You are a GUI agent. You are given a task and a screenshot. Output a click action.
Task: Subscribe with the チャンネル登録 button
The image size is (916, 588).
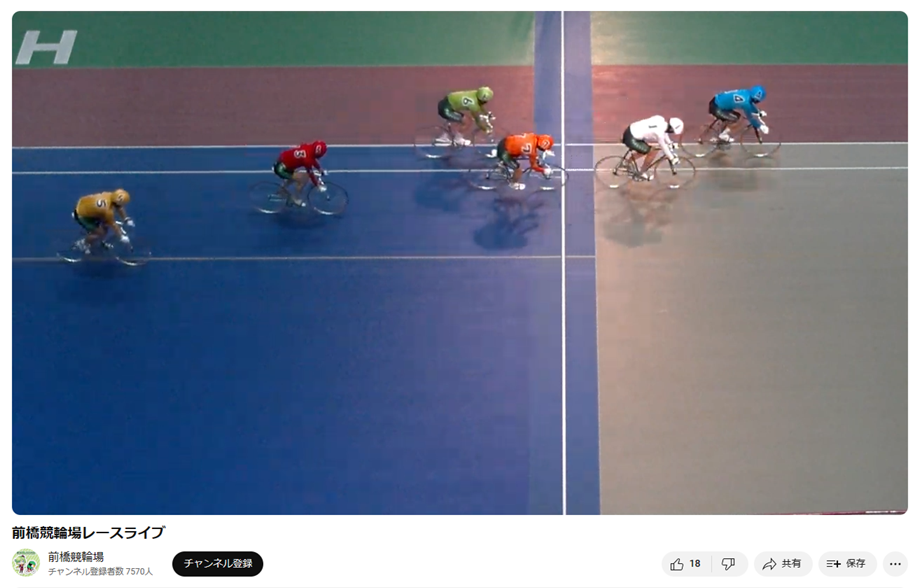coord(218,563)
